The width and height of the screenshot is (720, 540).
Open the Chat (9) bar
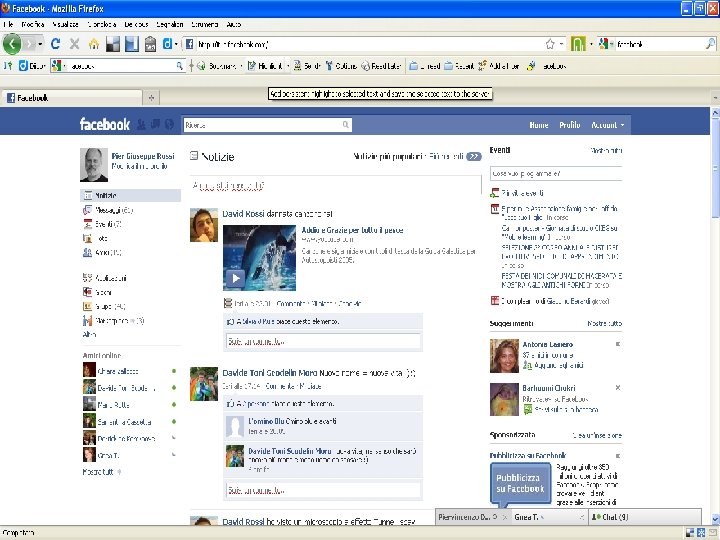click(645, 517)
